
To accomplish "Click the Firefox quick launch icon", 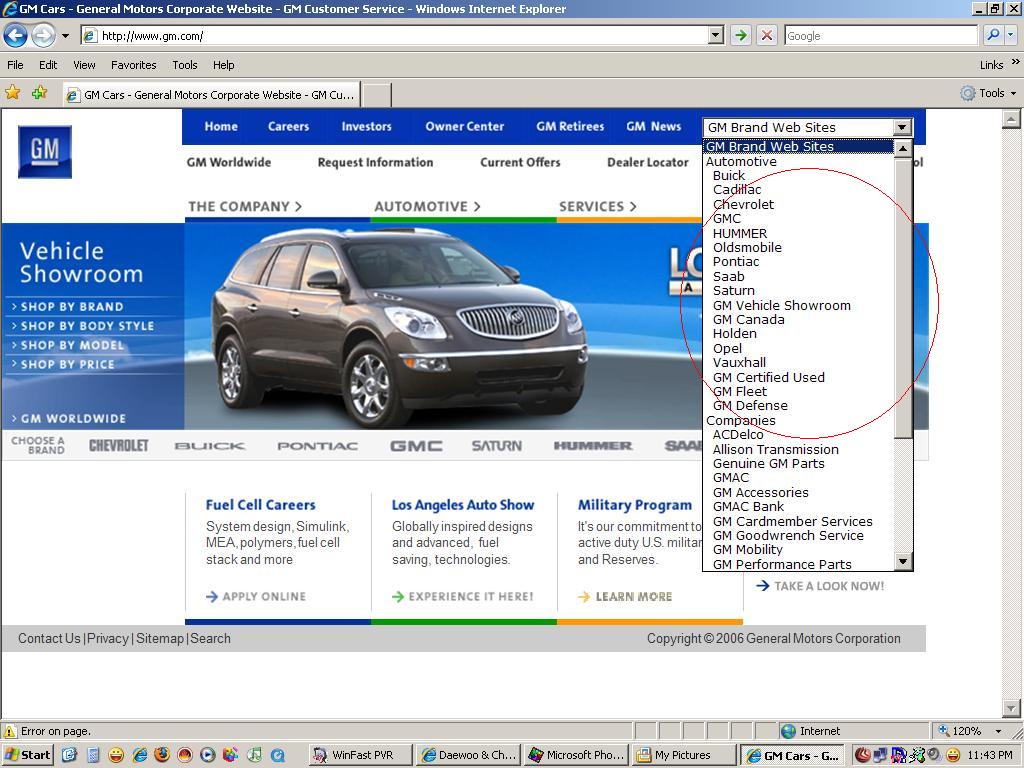I will pyautogui.click(x=161, y=755).
